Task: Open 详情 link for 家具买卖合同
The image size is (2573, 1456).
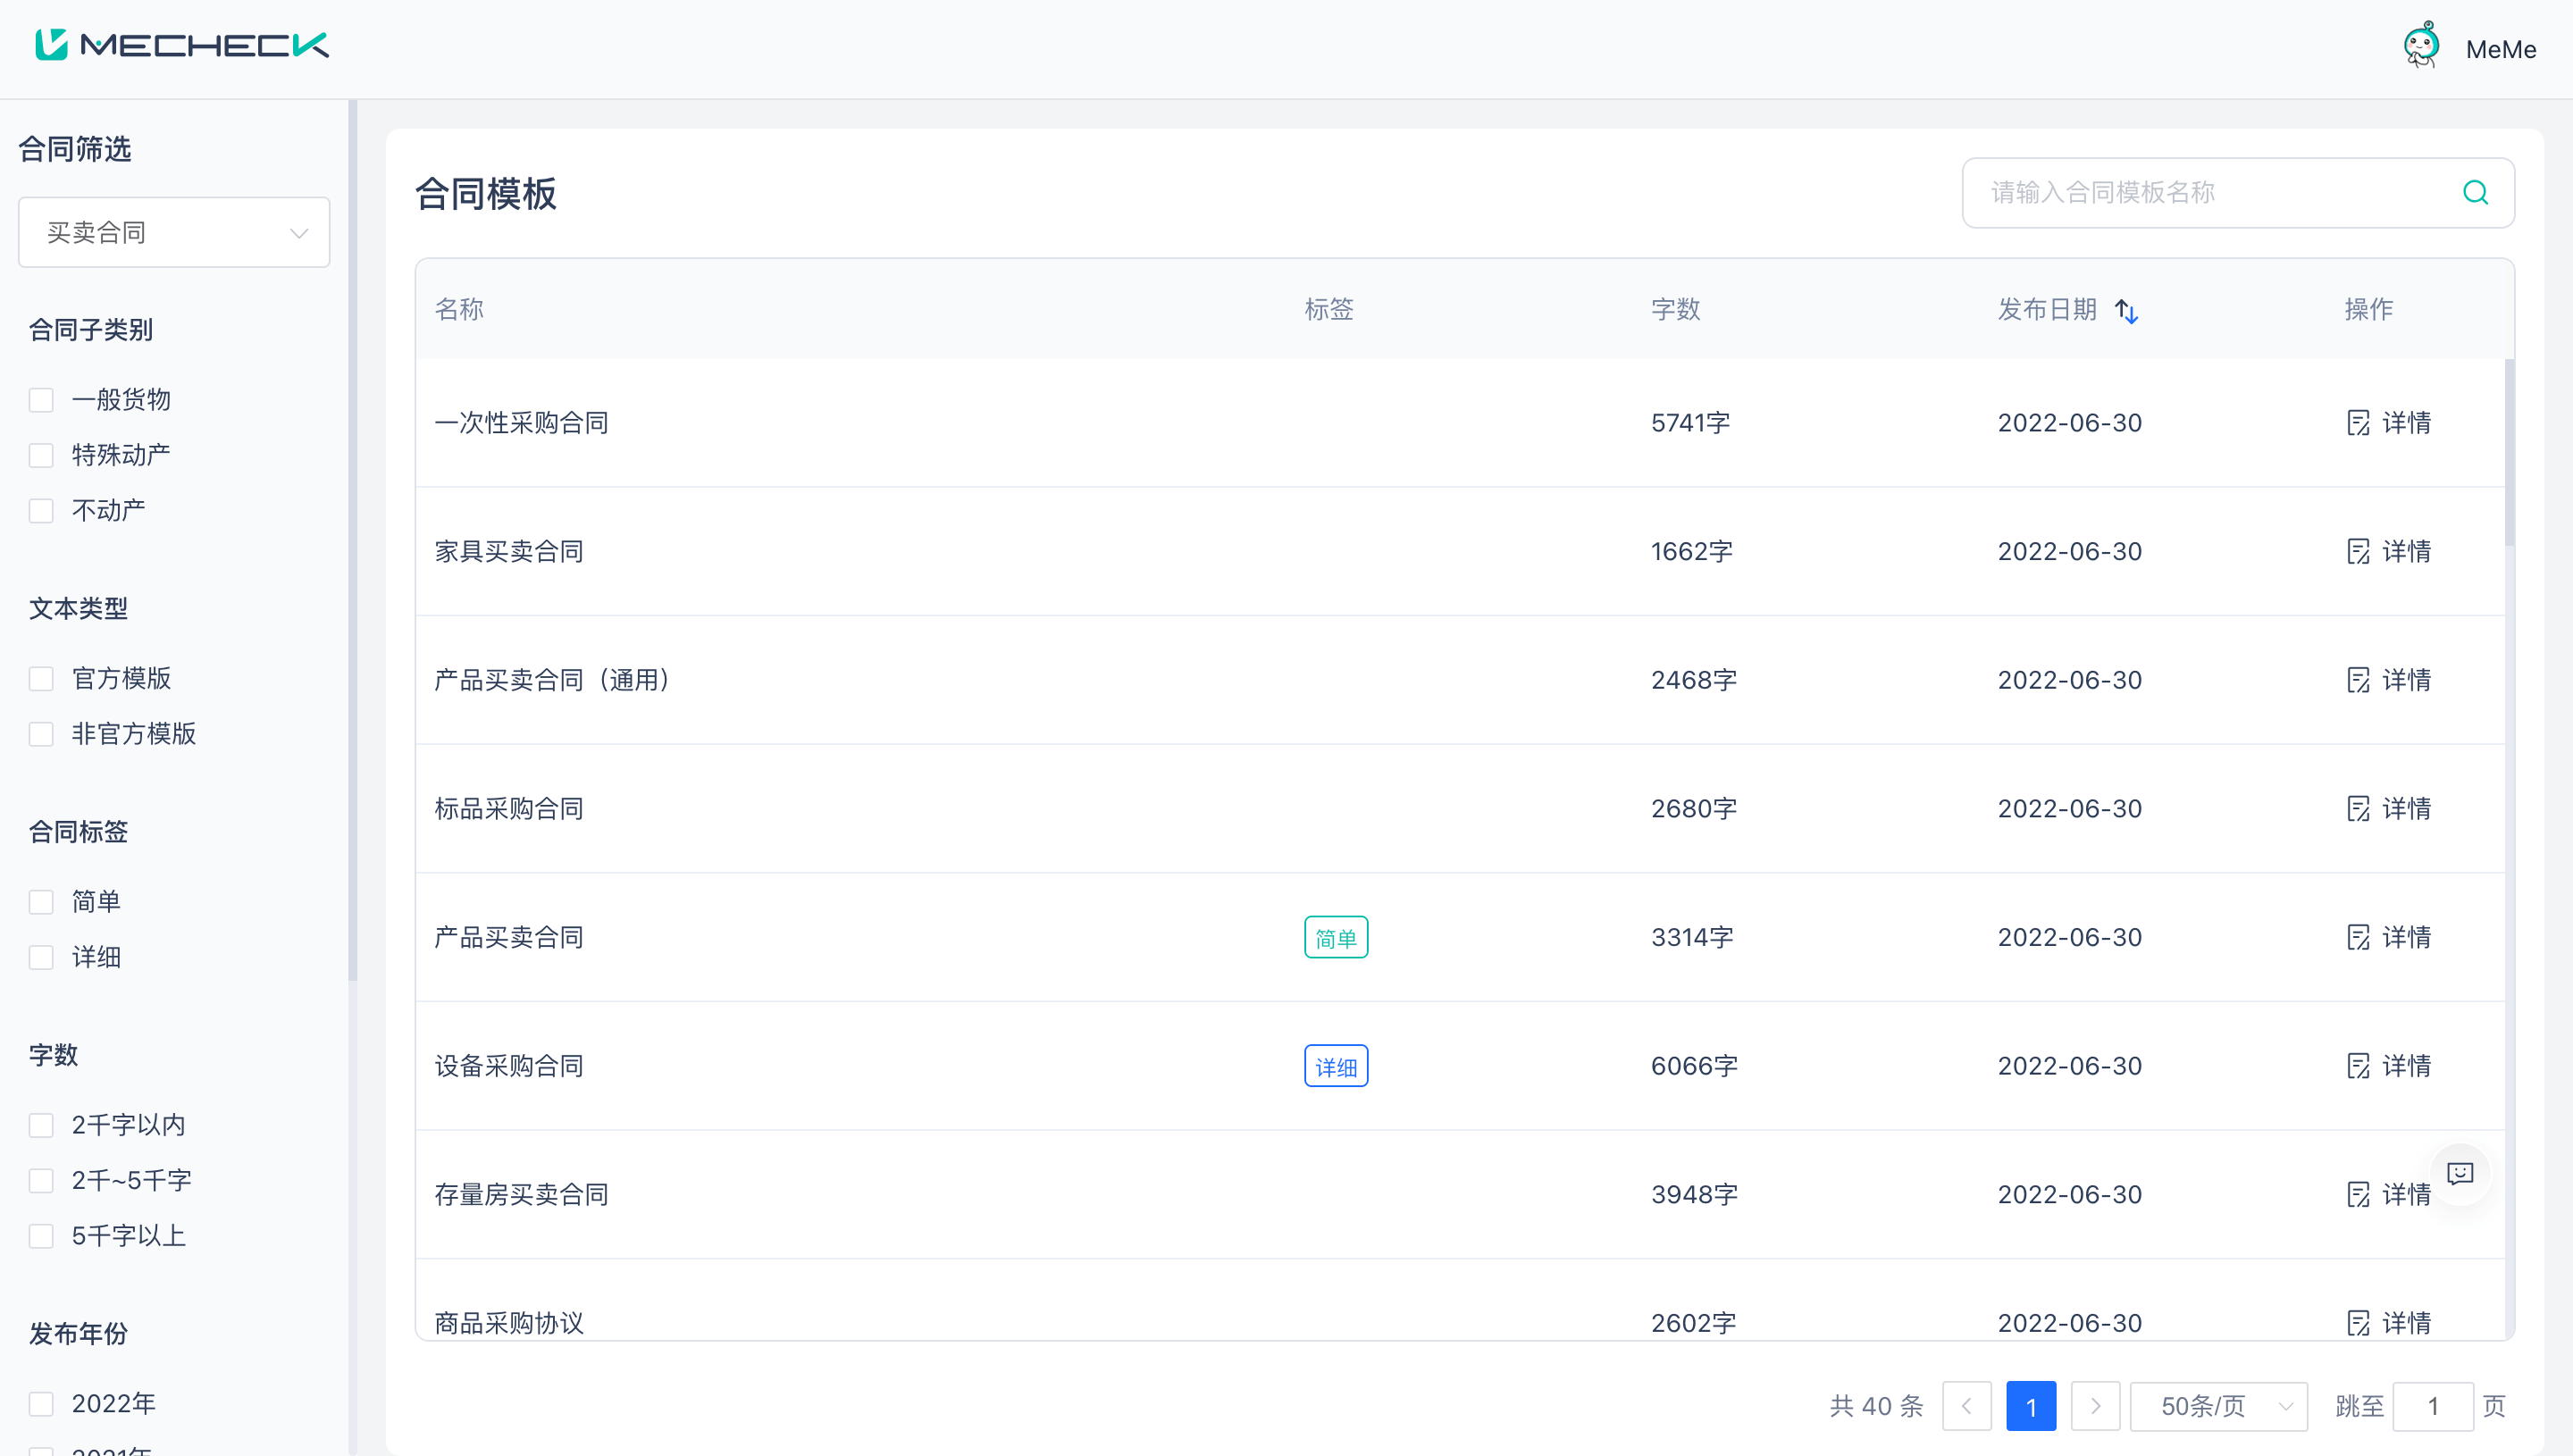Action: click(x=2405, y=551)
